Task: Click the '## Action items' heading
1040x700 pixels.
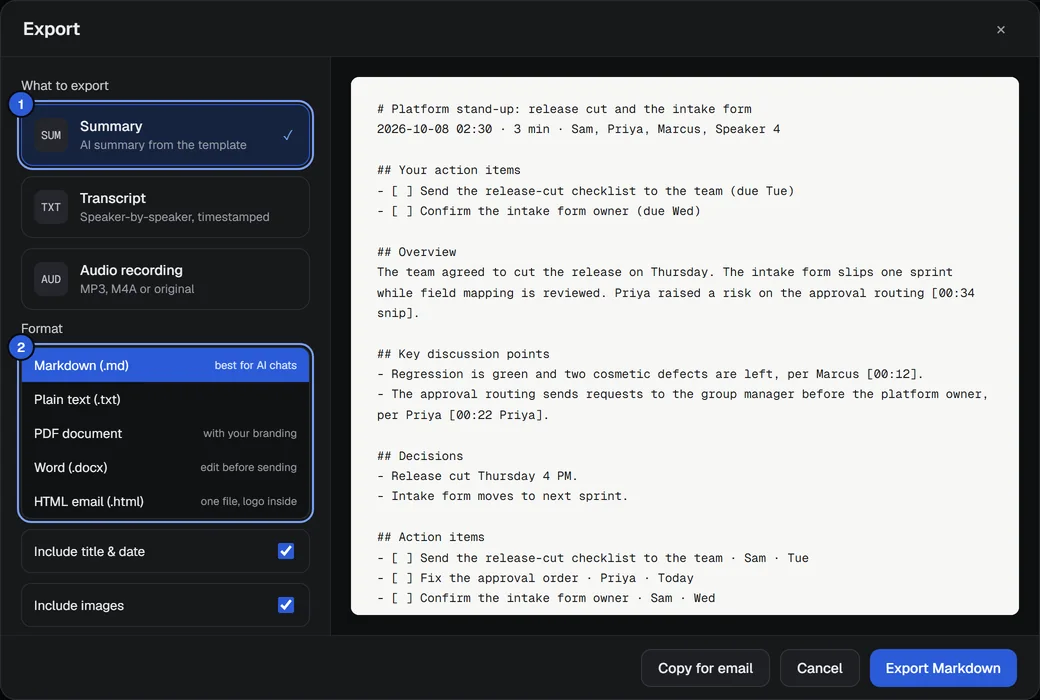Action: [430, 537]
